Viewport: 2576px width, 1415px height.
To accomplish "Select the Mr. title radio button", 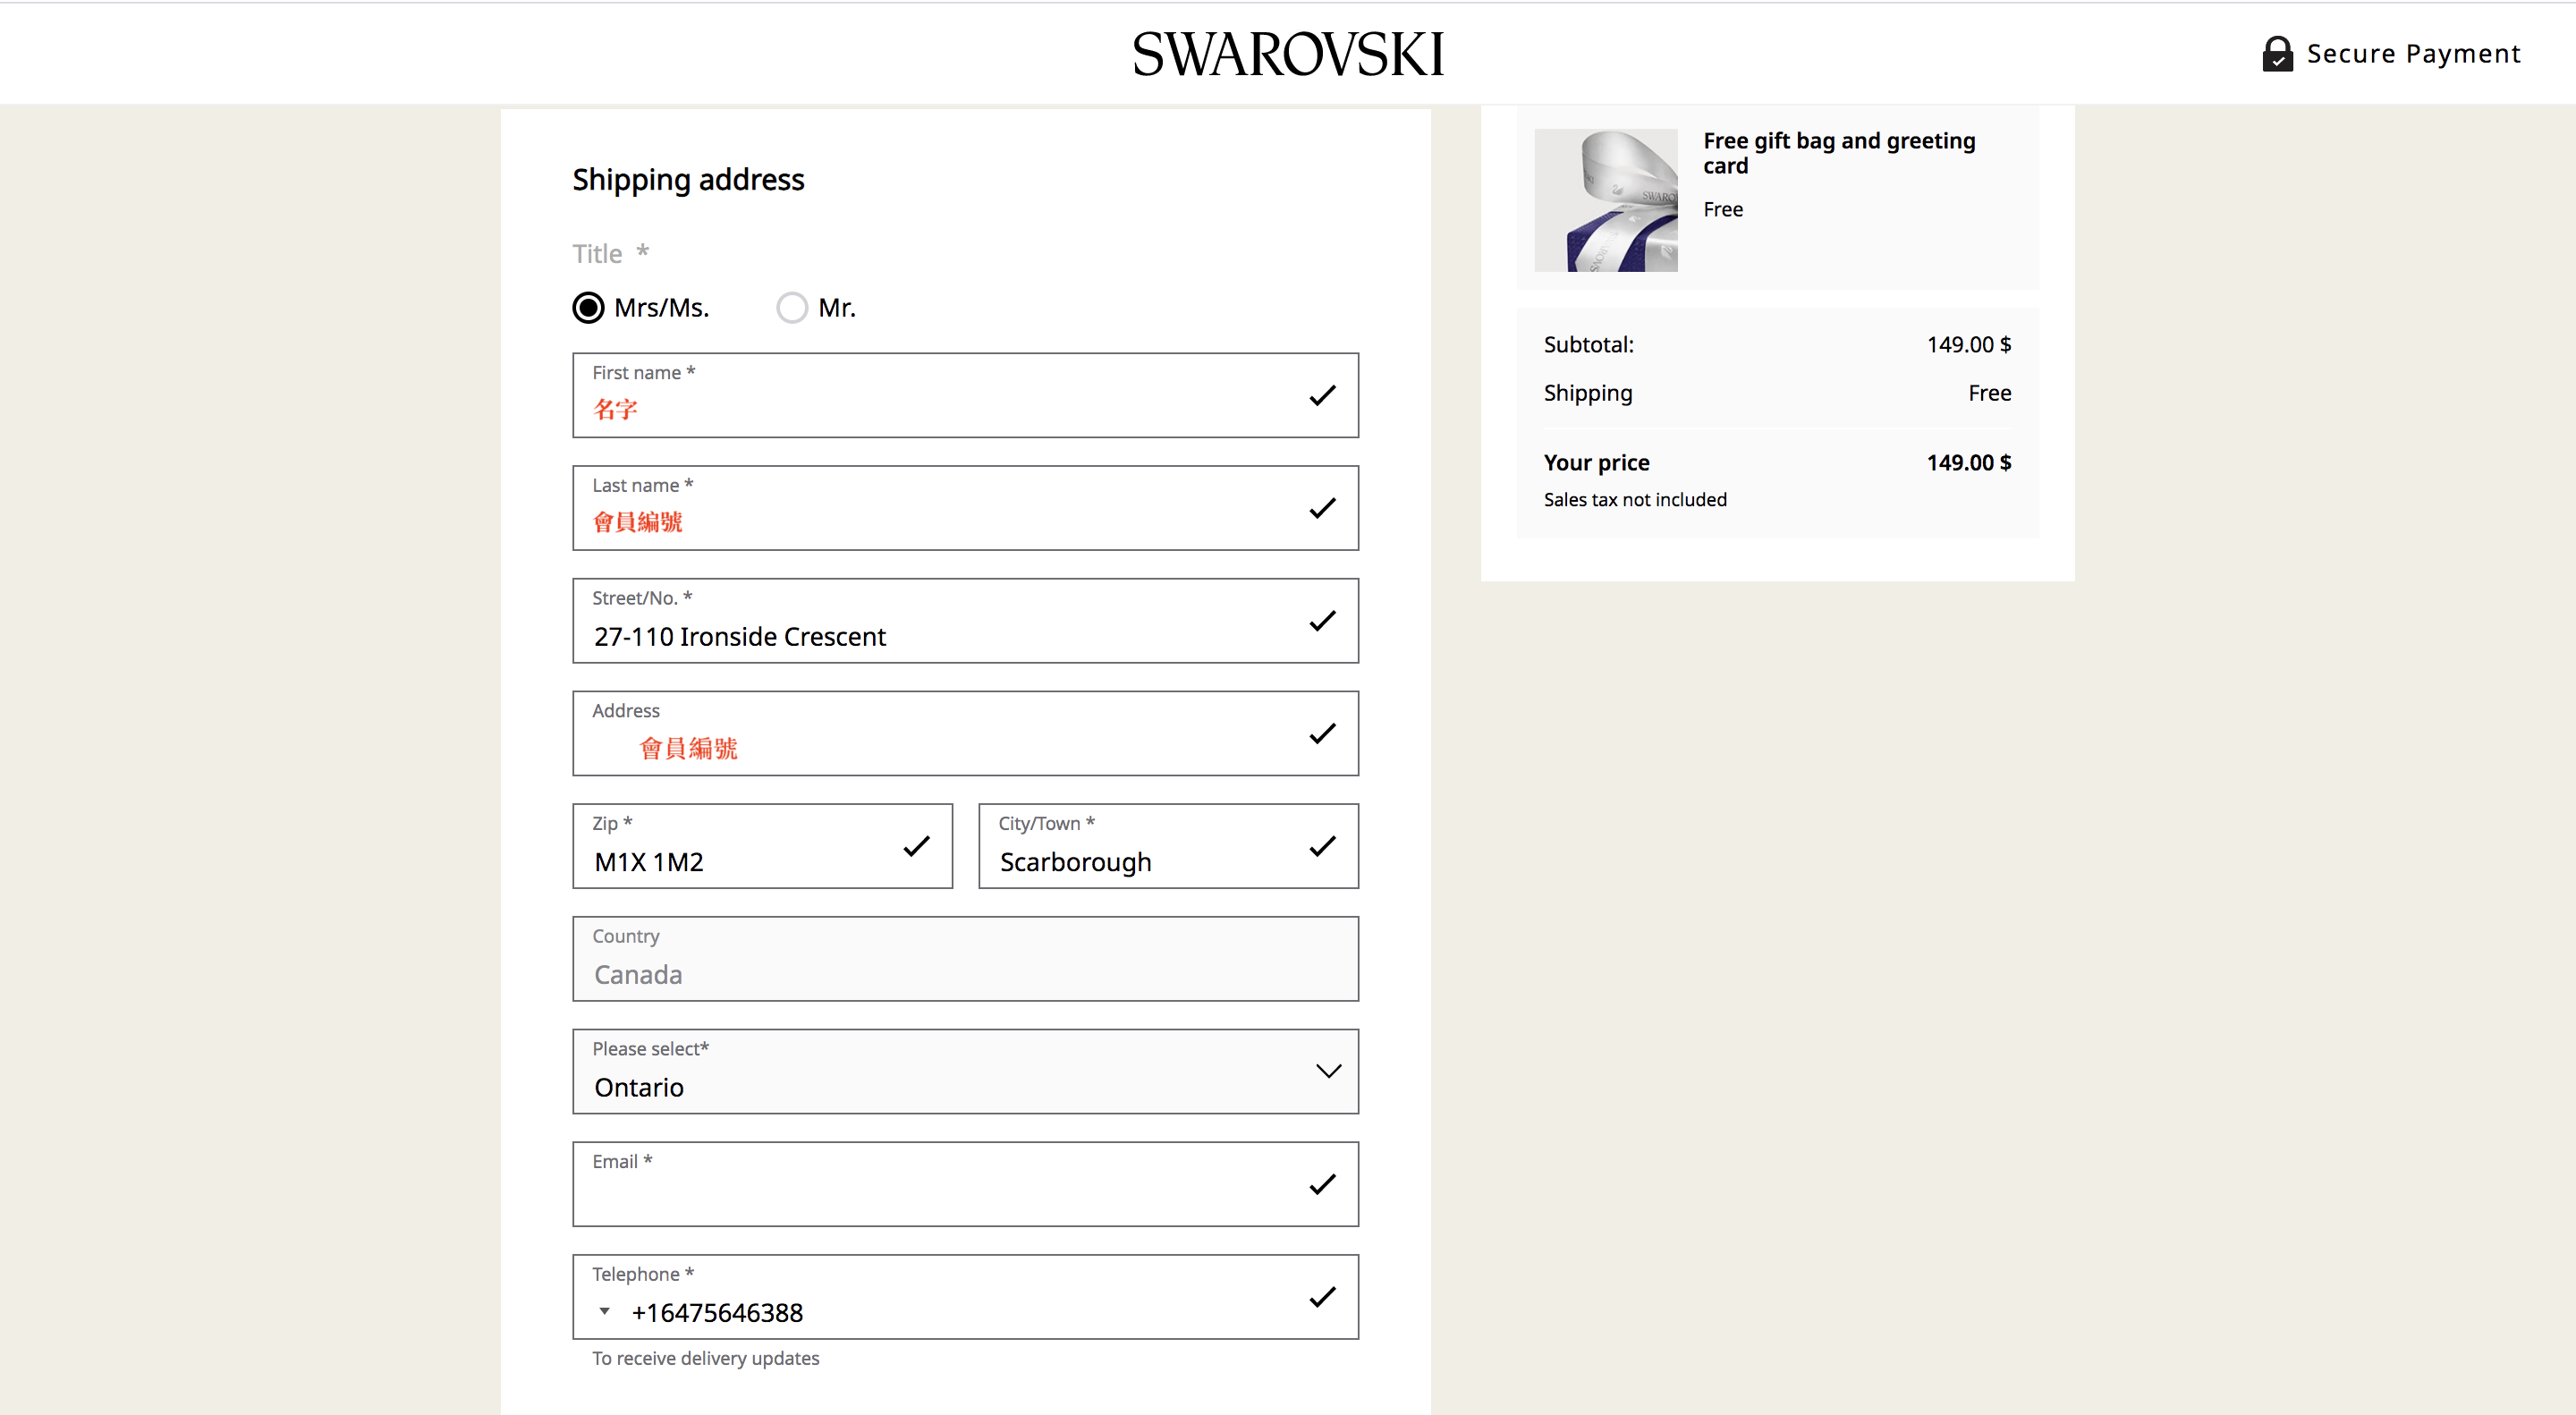I will pyautogui.click(x=792, y=308).
